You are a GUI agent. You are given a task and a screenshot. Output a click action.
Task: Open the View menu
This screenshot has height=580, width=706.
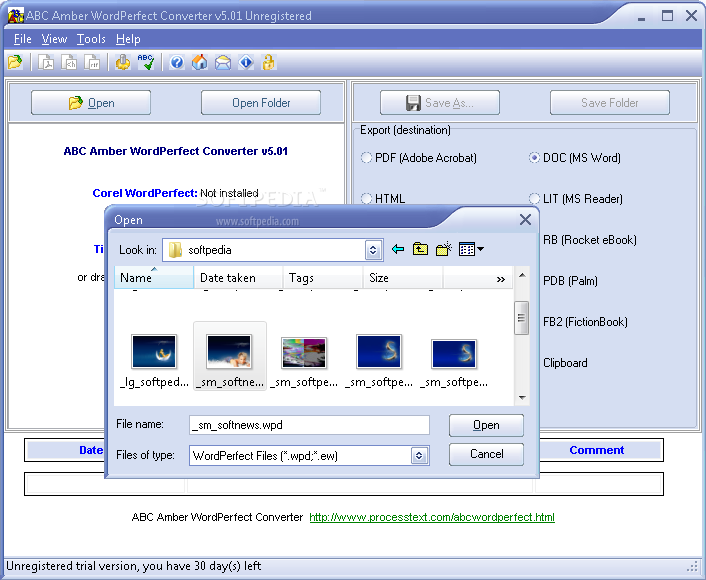point(54,39)
